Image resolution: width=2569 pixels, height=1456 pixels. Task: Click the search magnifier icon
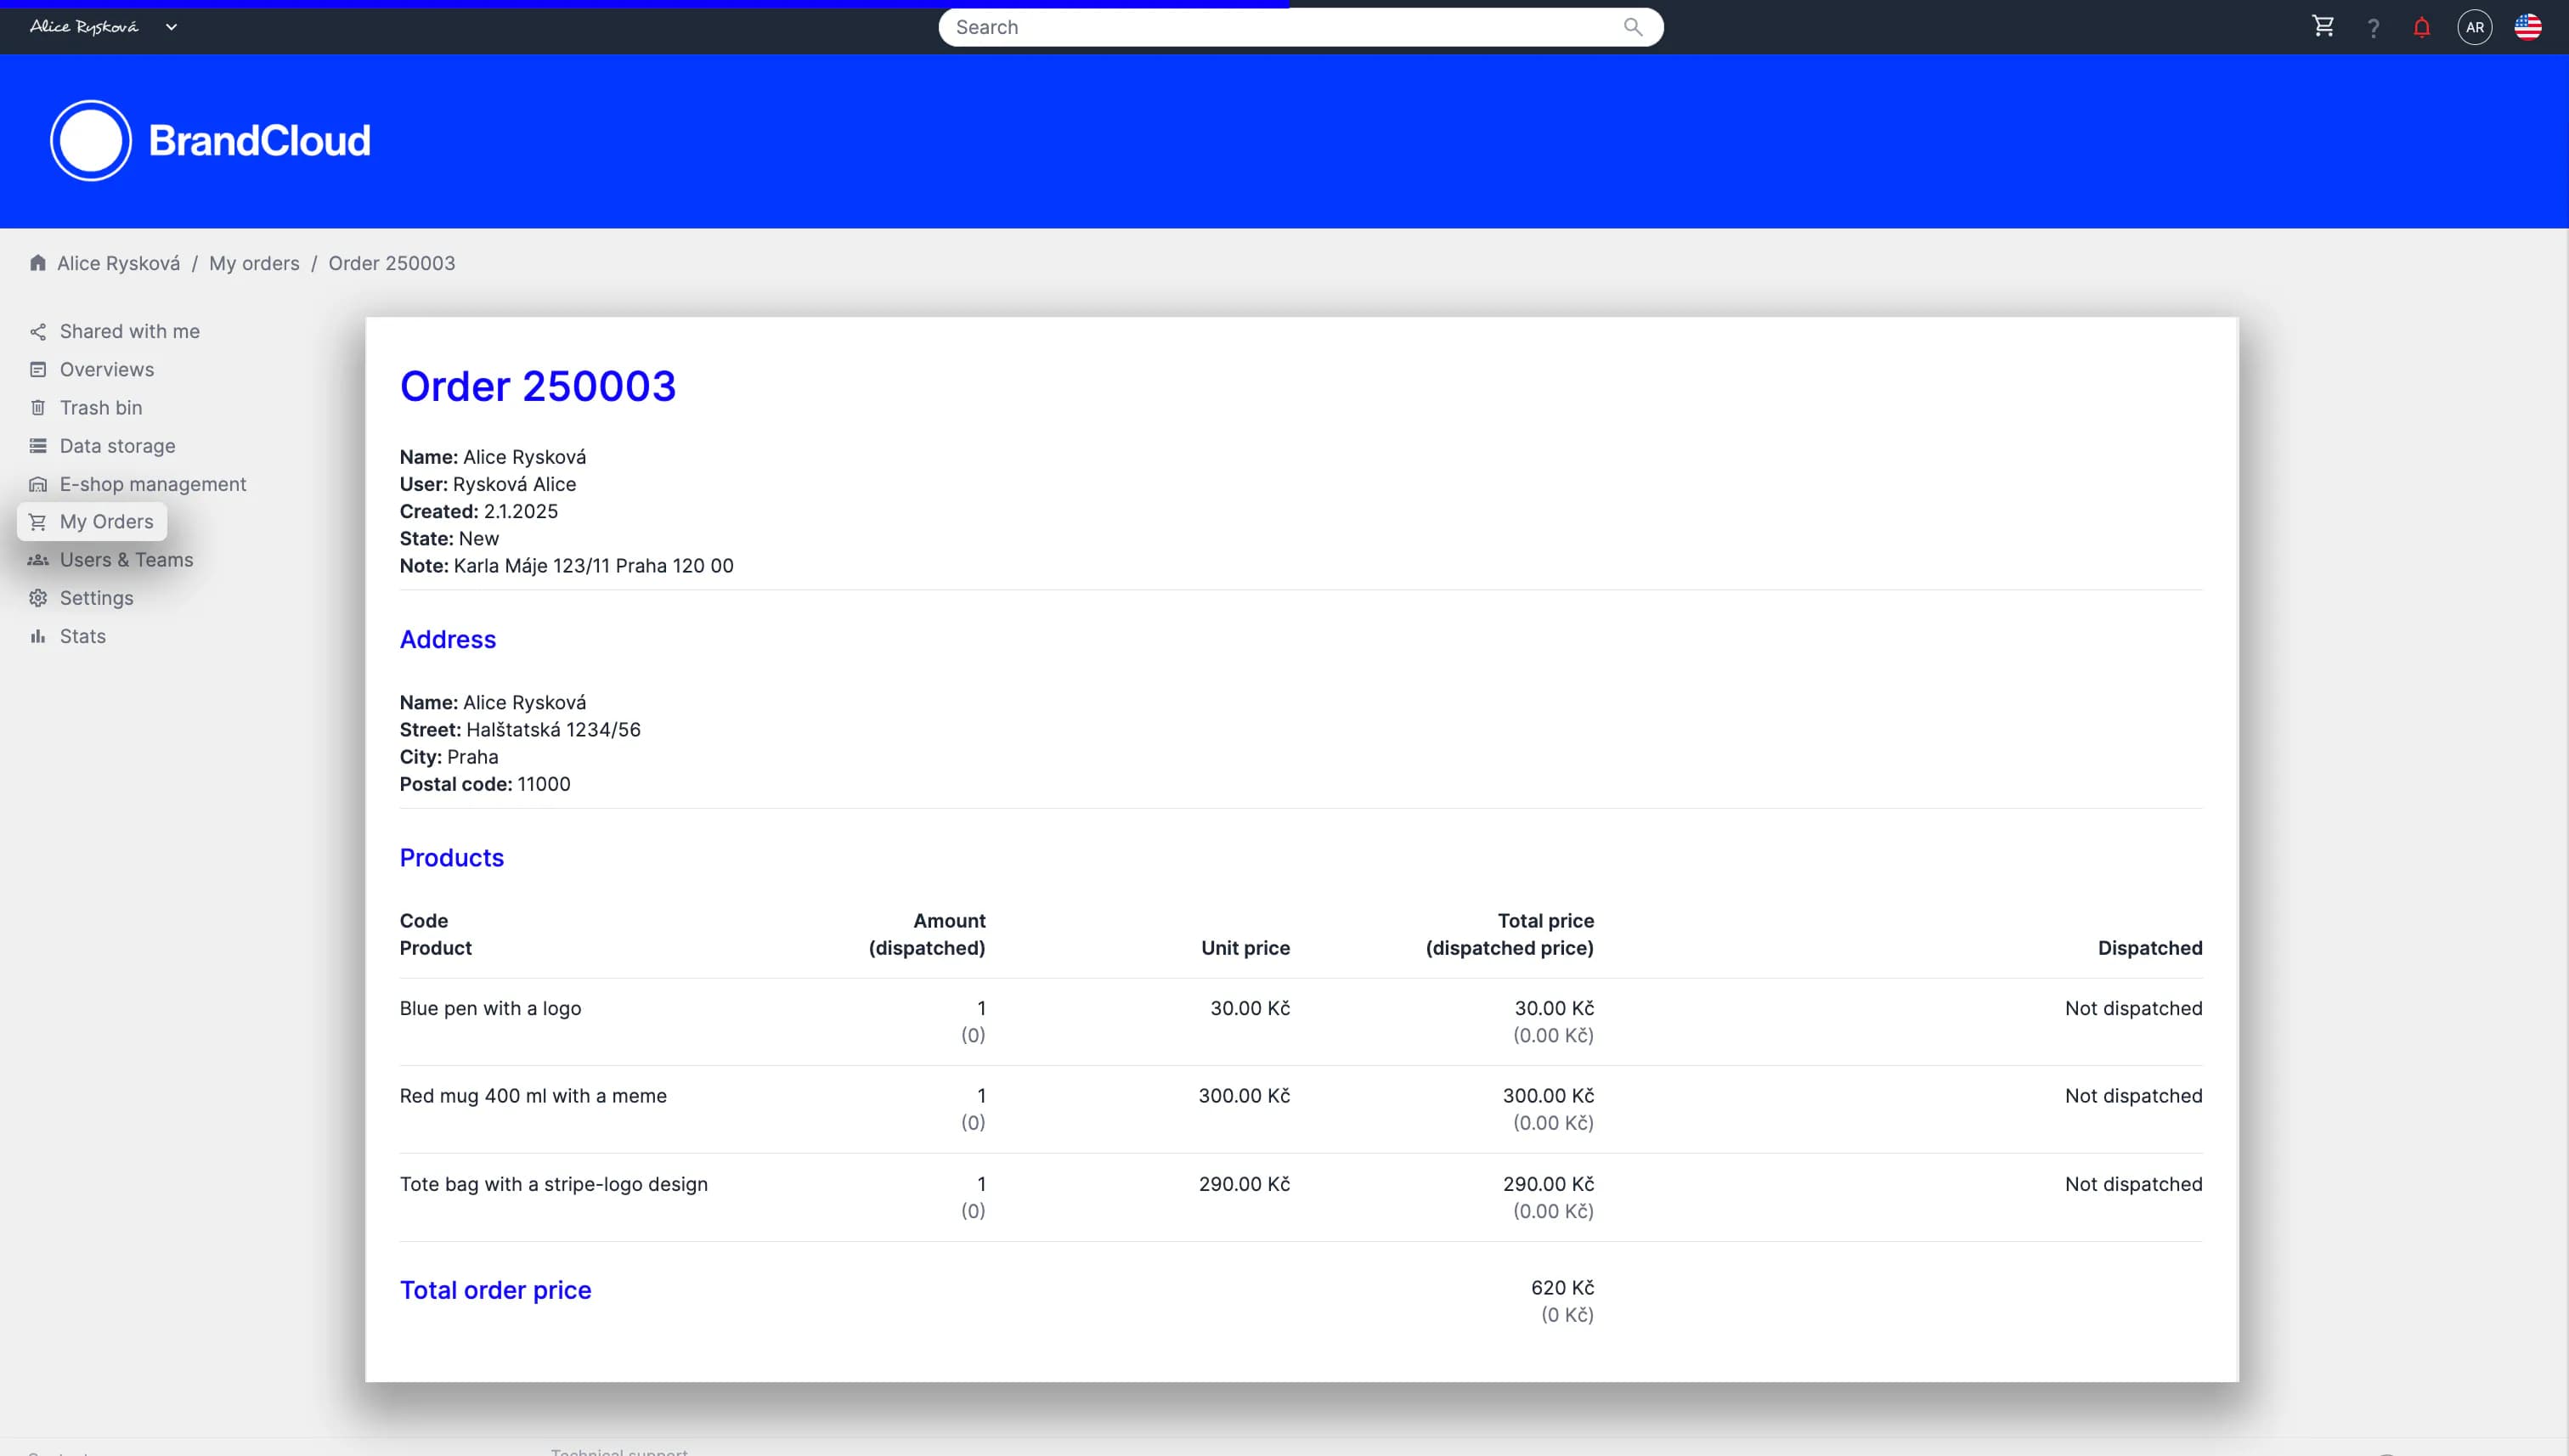pos(1632,27)
